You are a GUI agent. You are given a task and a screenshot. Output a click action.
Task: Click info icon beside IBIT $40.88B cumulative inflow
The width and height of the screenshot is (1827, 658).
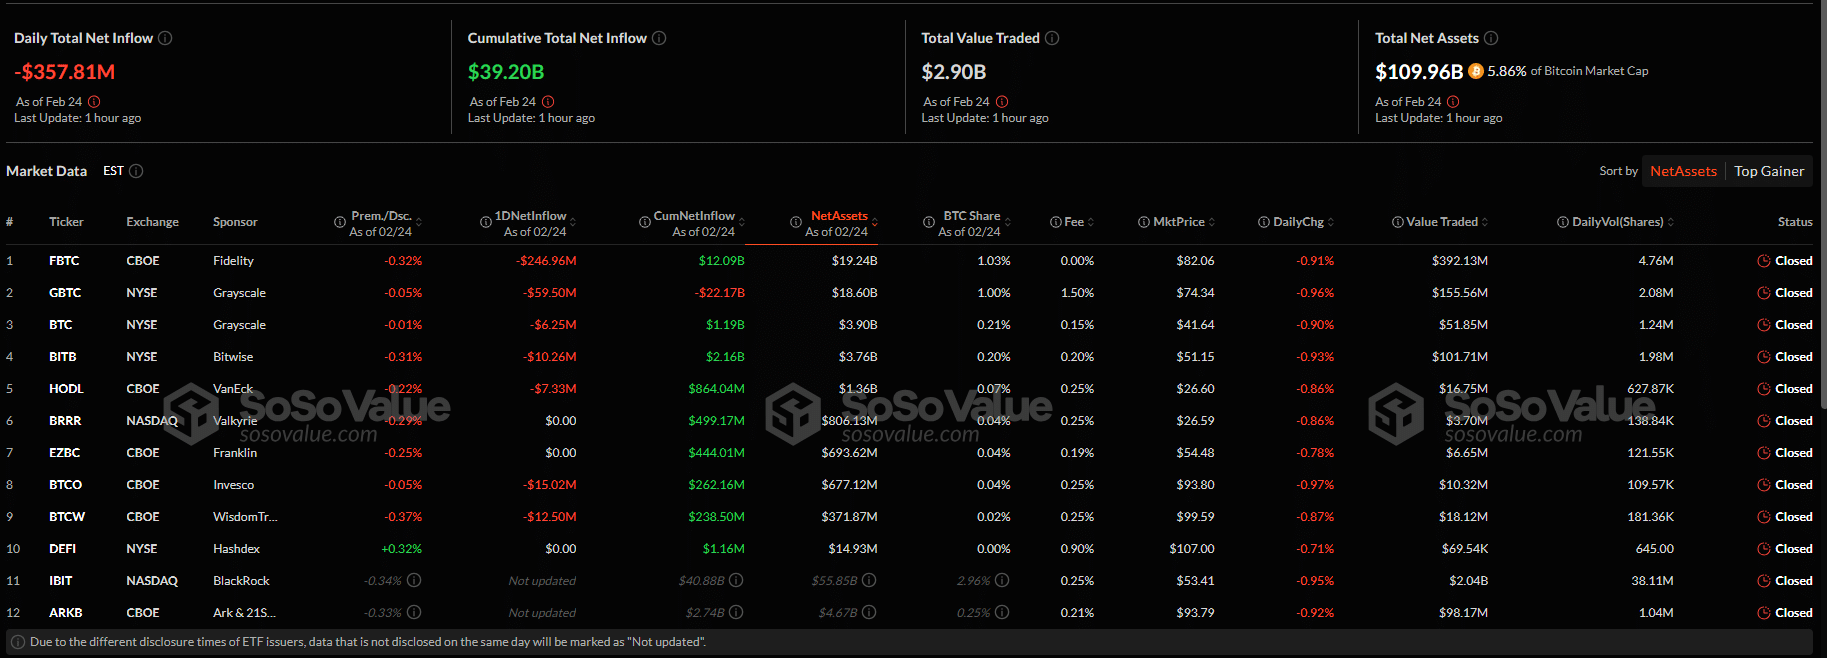[x=736, y=580]
